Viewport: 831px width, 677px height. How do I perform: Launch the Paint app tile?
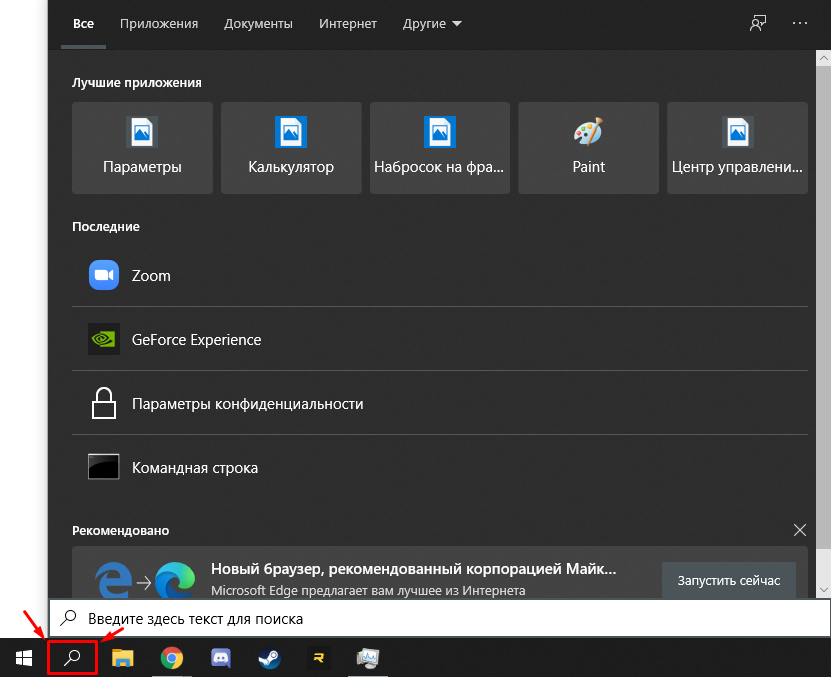coord(588,148)
